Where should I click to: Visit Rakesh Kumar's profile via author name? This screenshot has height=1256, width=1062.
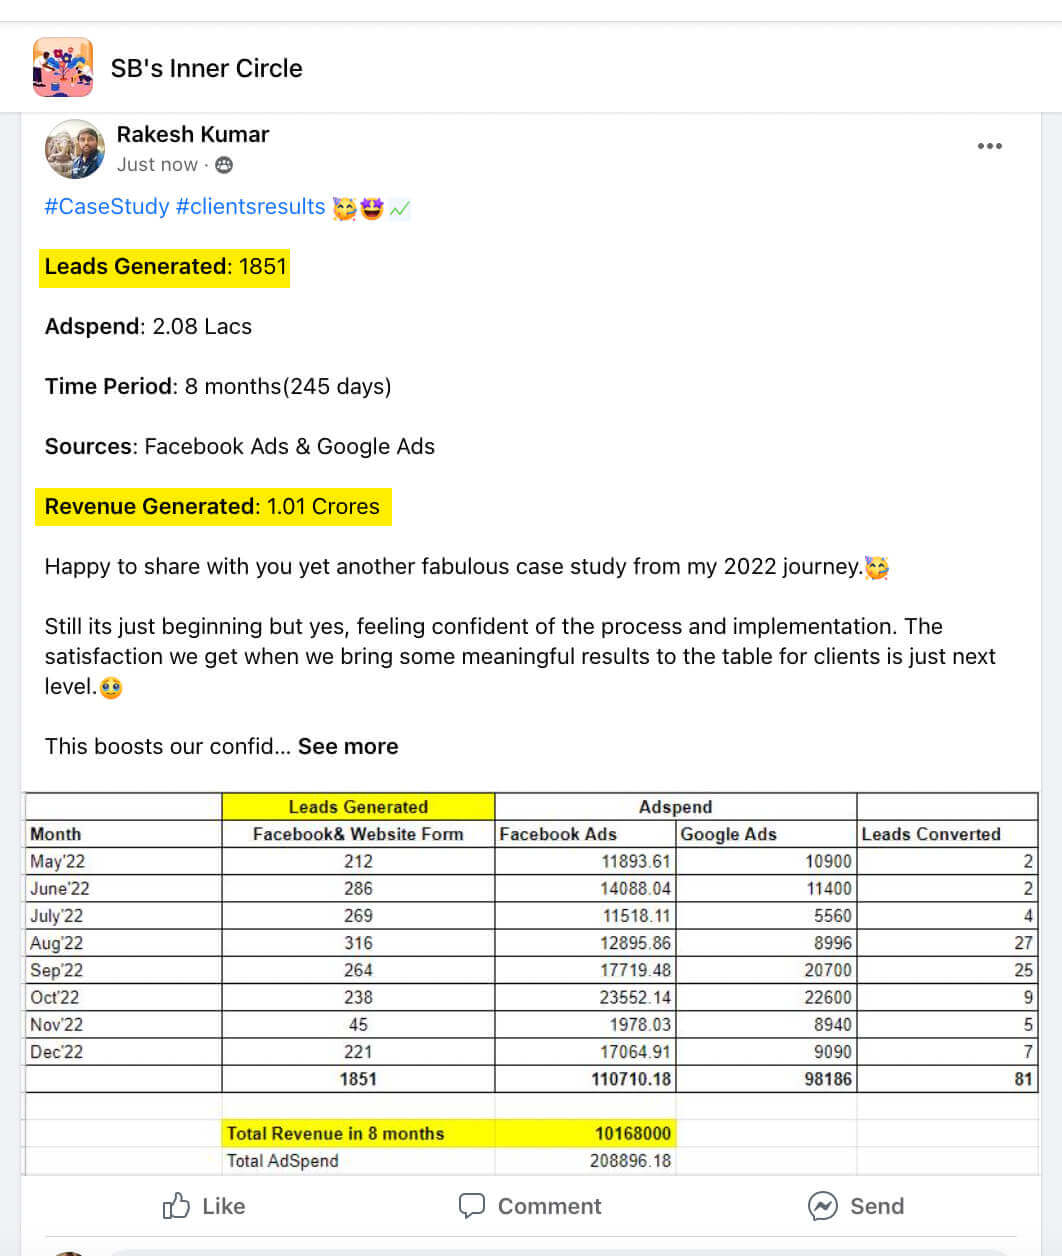(193, 134)
